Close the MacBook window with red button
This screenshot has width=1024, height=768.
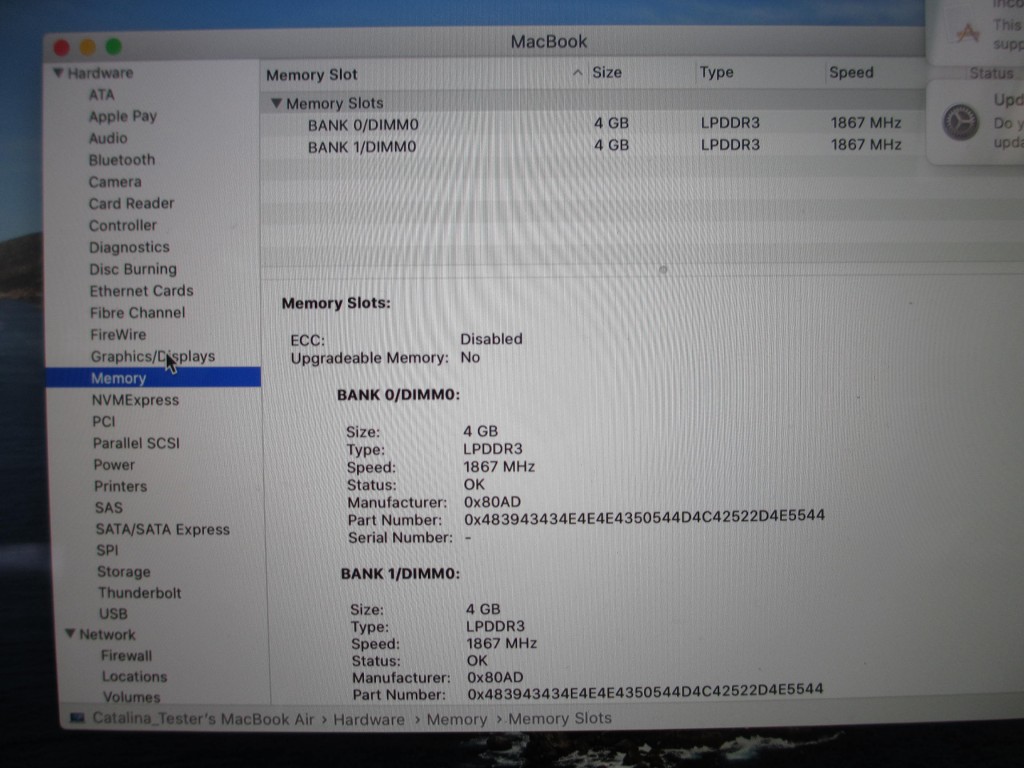pyautogui.click(x=61, y=47)
